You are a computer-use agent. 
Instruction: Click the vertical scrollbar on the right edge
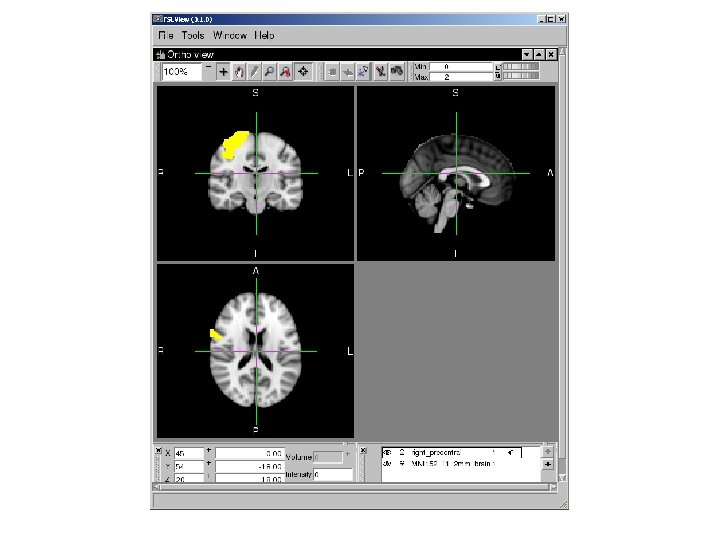[x=562, y=262]
